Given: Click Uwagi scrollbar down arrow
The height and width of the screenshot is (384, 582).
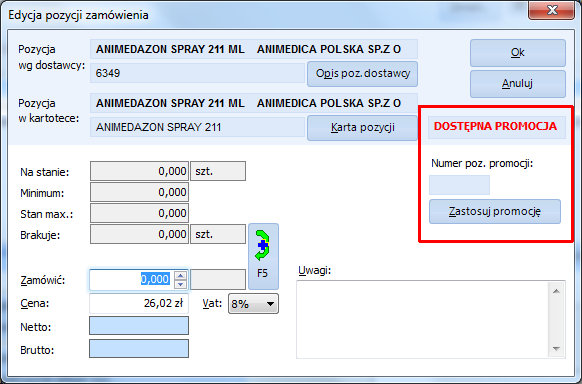Looking at the screenshot, I should pos(556,348).
